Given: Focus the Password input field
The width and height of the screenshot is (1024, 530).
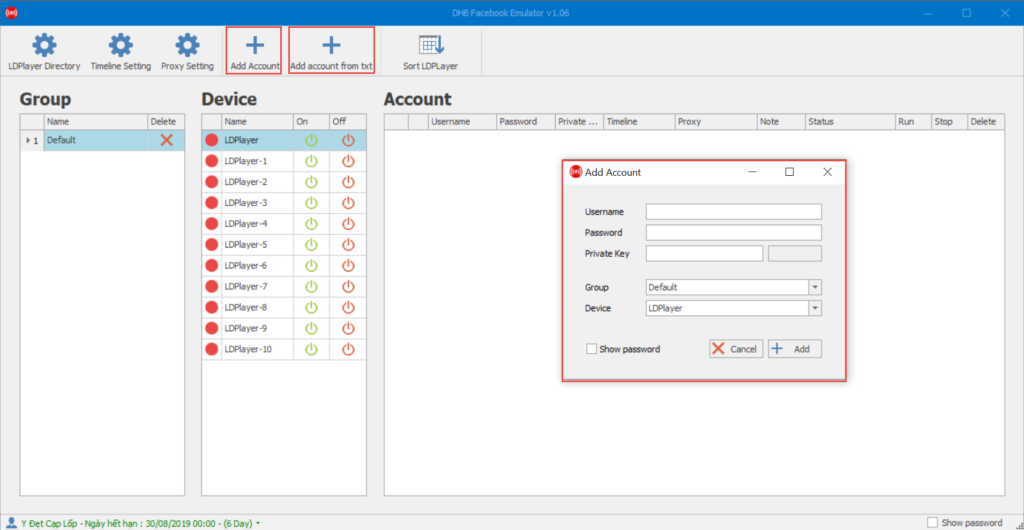Looking at the screenshot, I should point(733,233).
